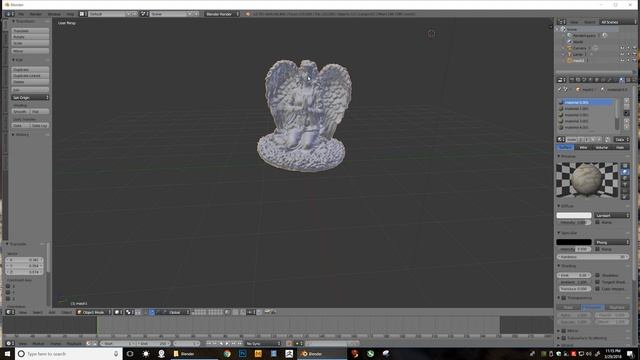This screenshot has width=640, height=360.
Task: Select the Wire material type tab
Action: tap(583, 147)
